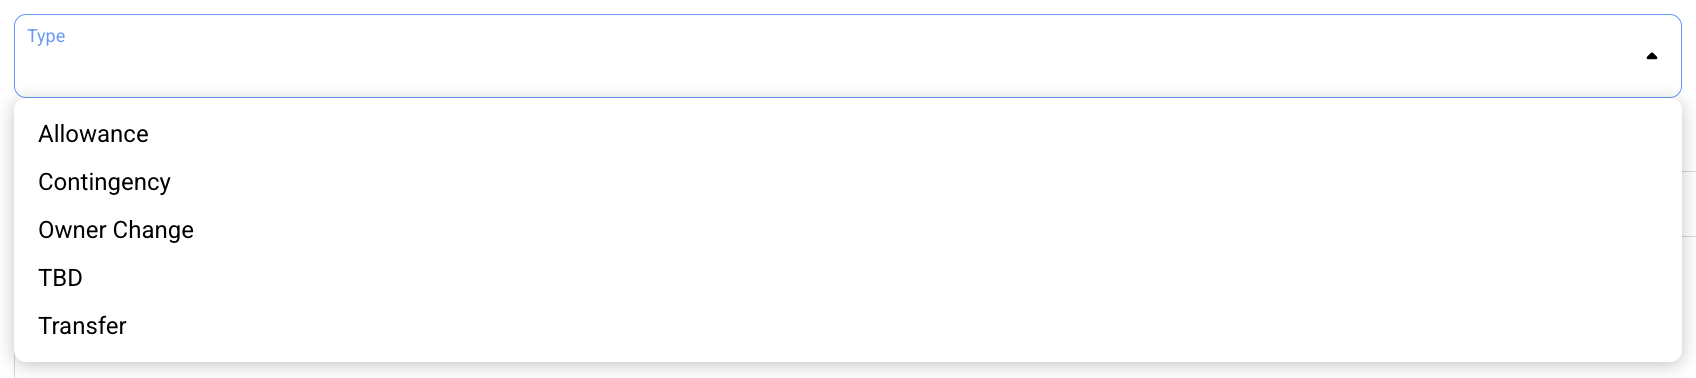Set the type to Allowance
This screenshot has width=1696, height=378.
tap(848, 134)
